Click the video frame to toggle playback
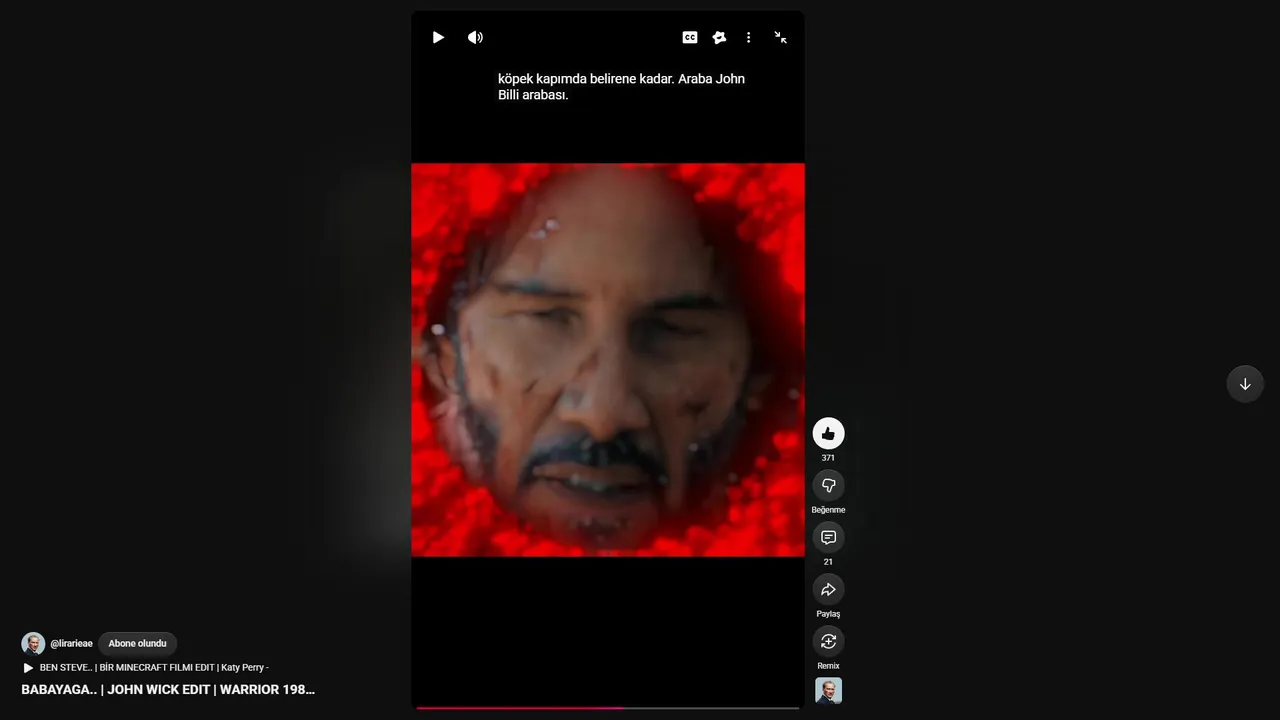The width and height of the screenshot is (1280, 720). click(x=608, y=360)
